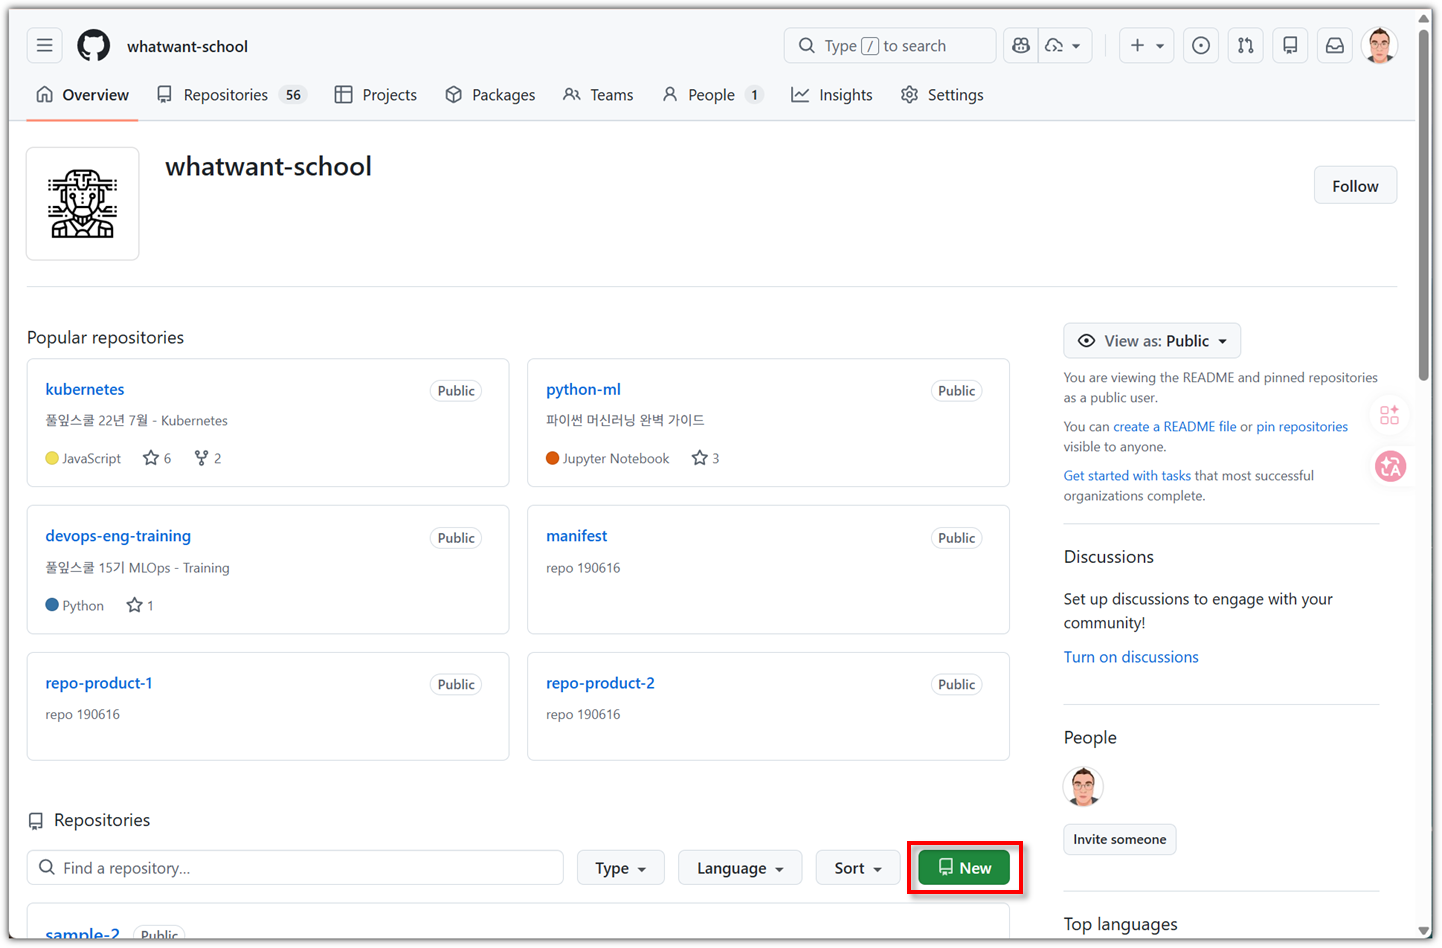Click the Popular repositories heading
1442x948 pixels.
(105, 338)
